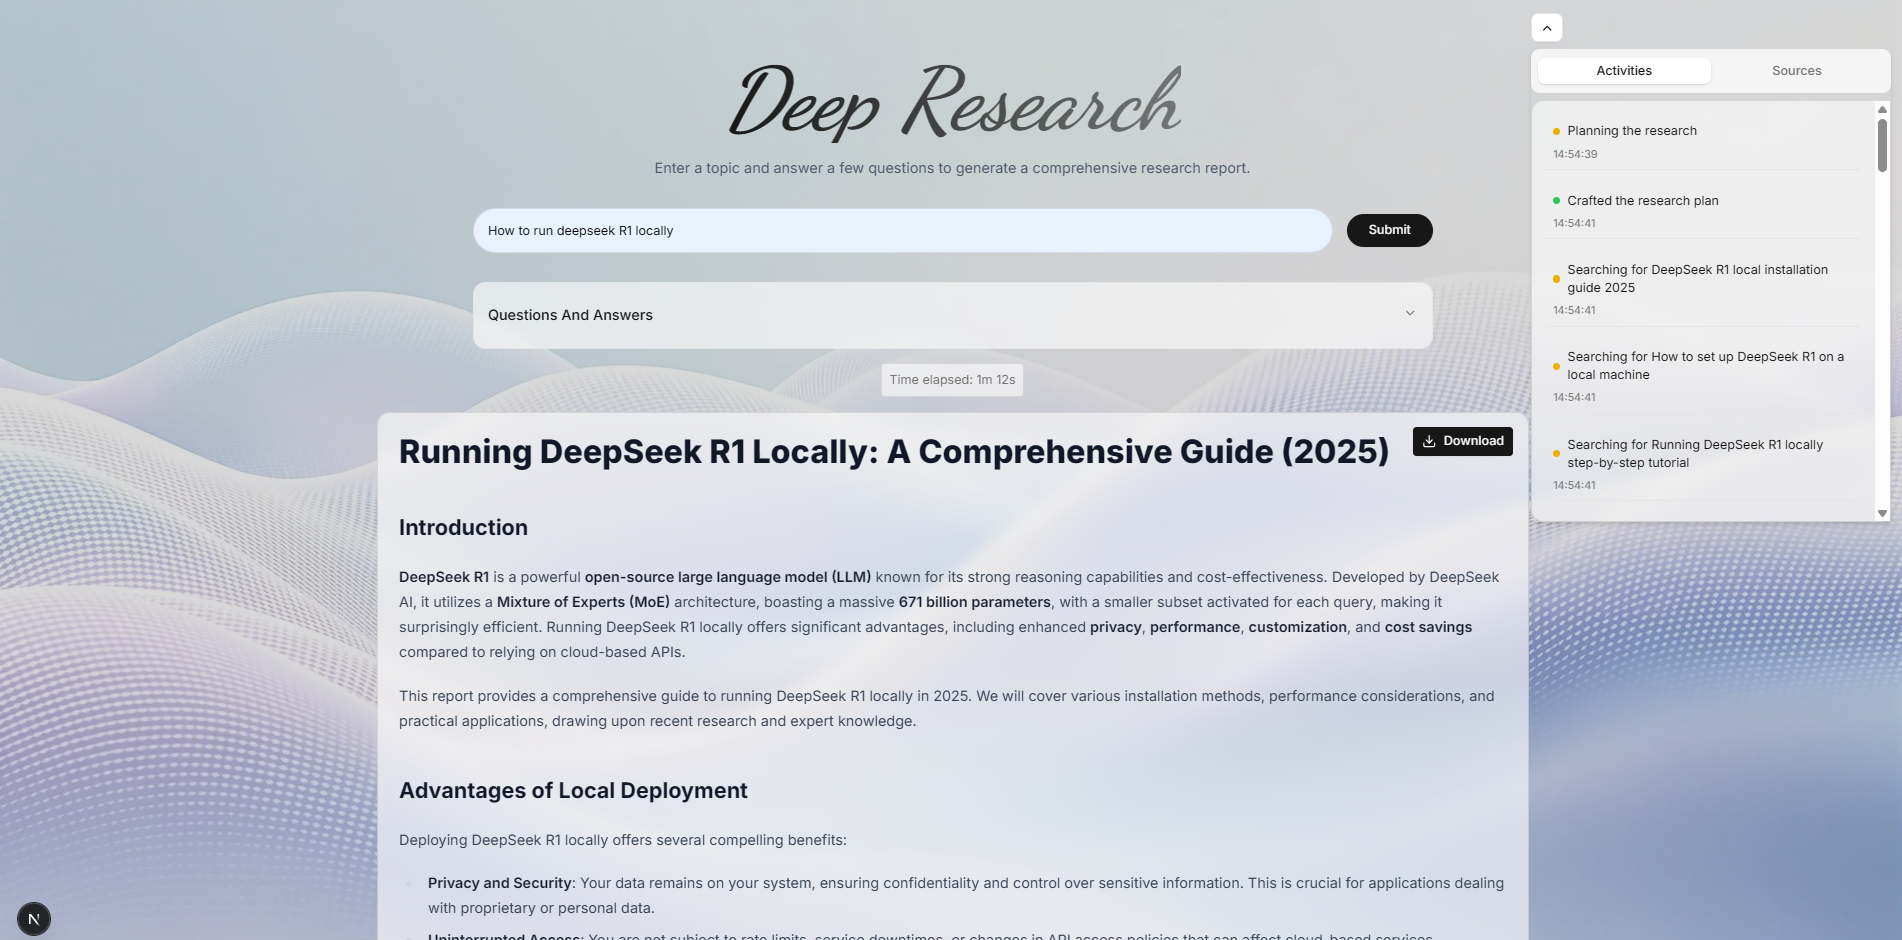
Task: Click the activity list scroll-up arrow
Action: [1882, 109]
